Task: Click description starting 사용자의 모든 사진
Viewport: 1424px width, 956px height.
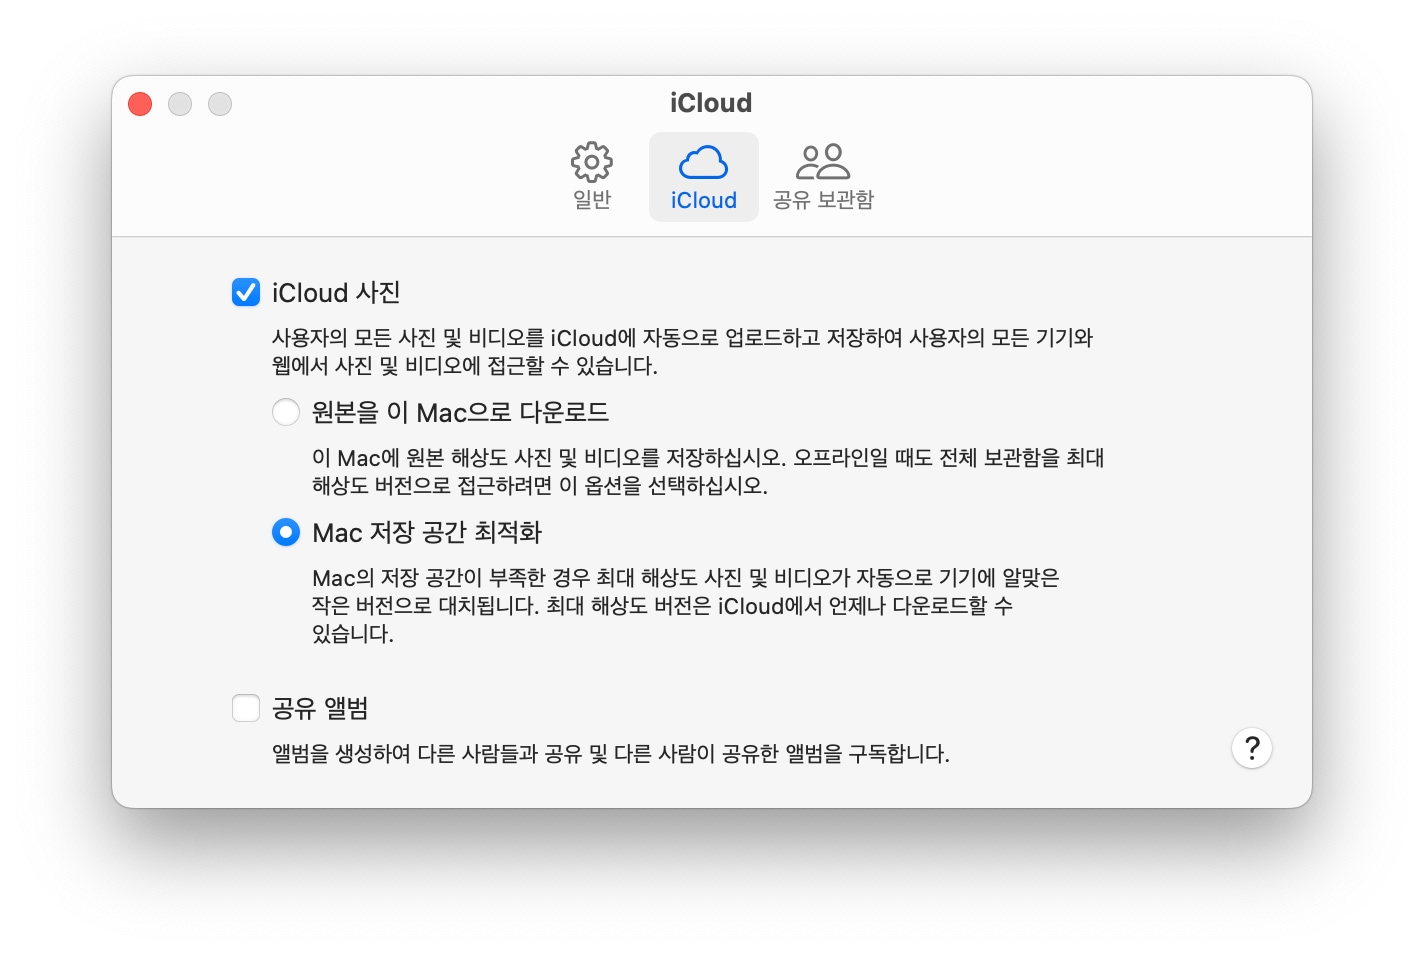Action: (x=682, y=352)
